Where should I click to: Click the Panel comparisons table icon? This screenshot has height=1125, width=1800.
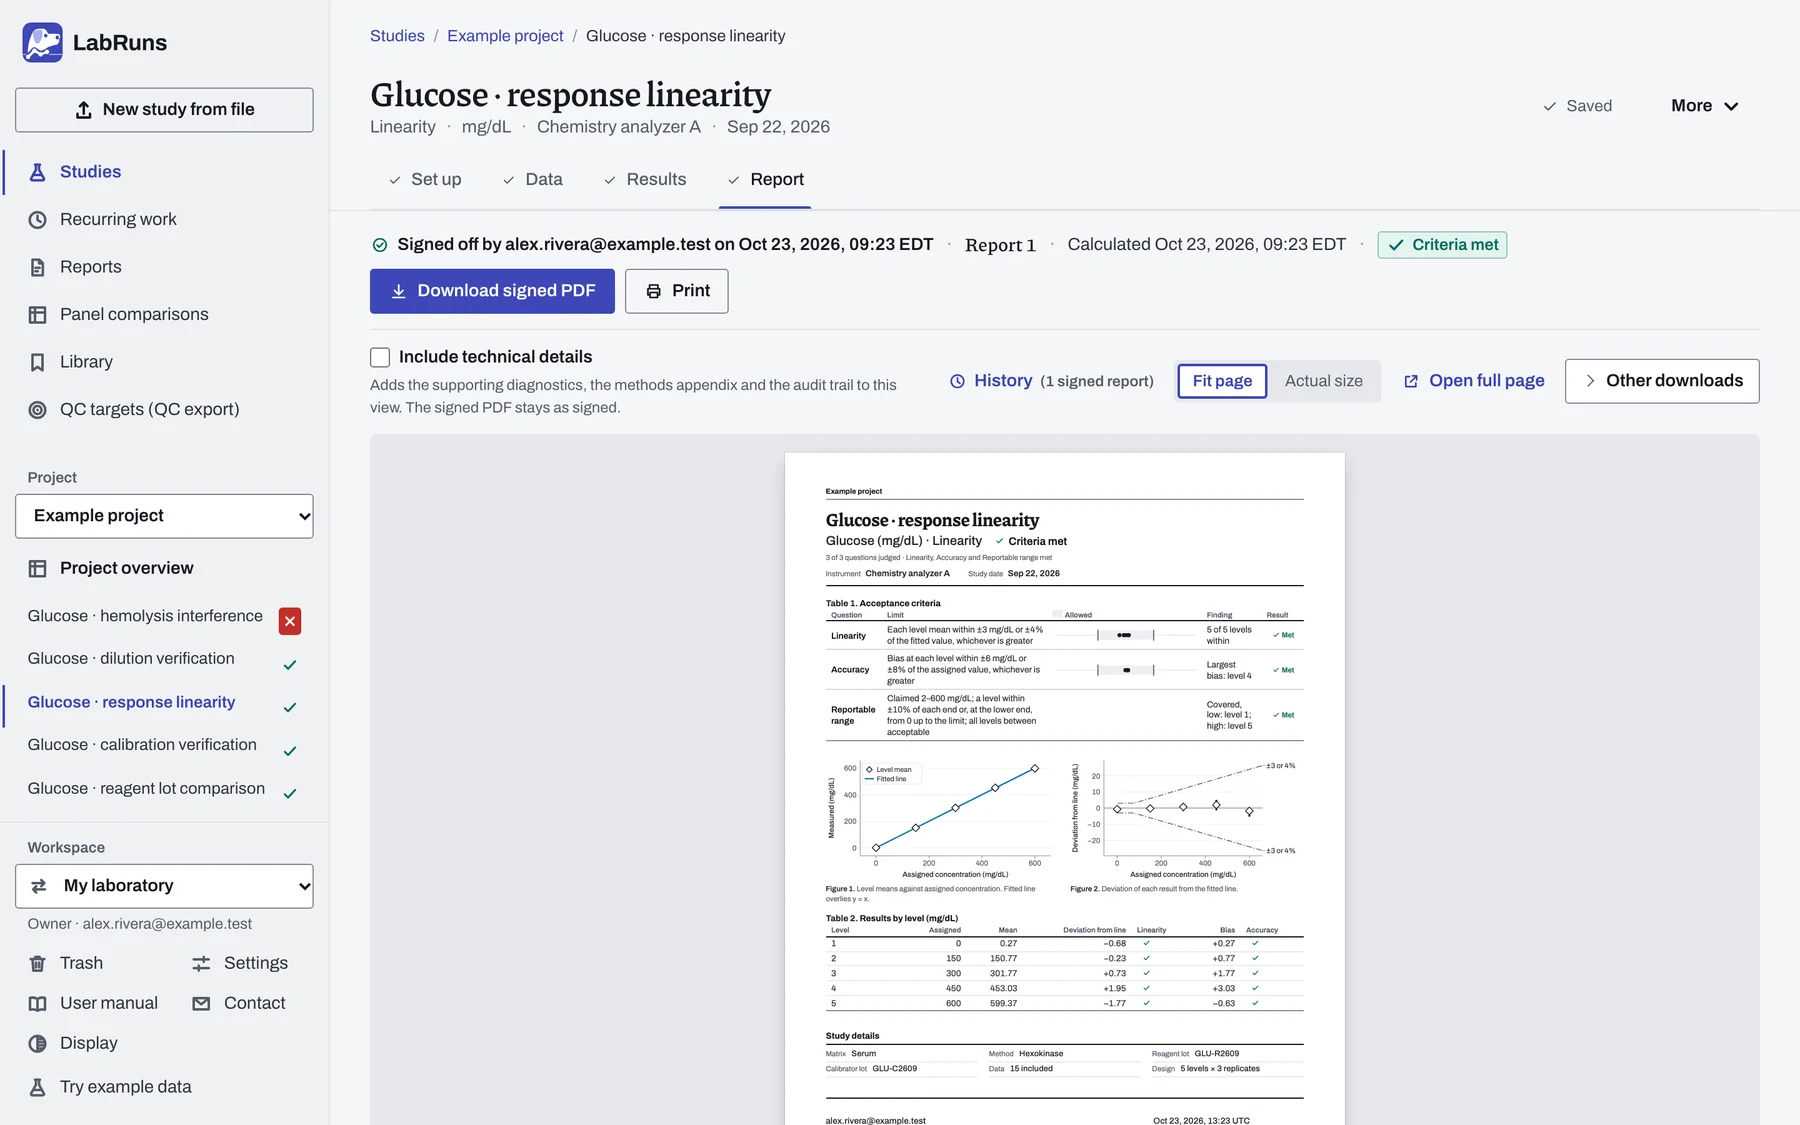click(37, 315)
